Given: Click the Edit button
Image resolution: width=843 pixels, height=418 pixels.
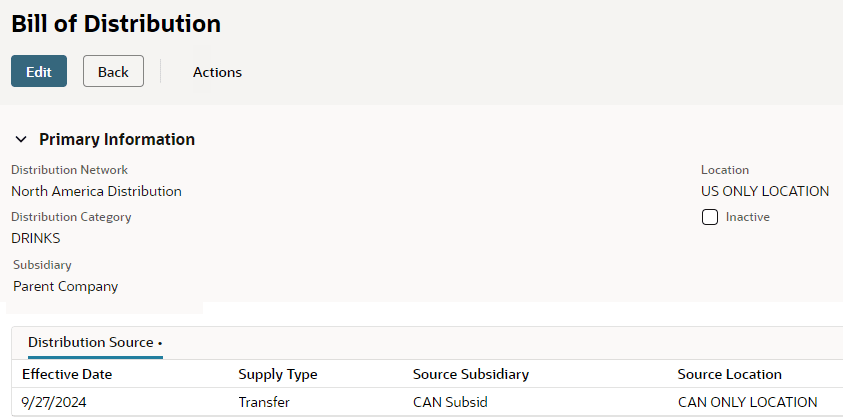Looking at the screenshot, I should (39, 71).
